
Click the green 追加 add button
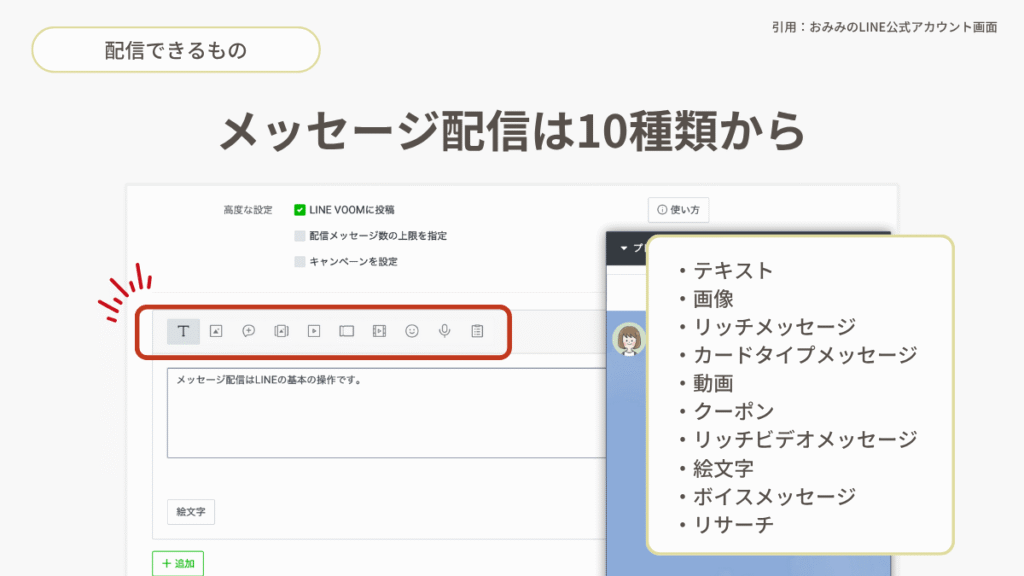click(x=178, y=563)
